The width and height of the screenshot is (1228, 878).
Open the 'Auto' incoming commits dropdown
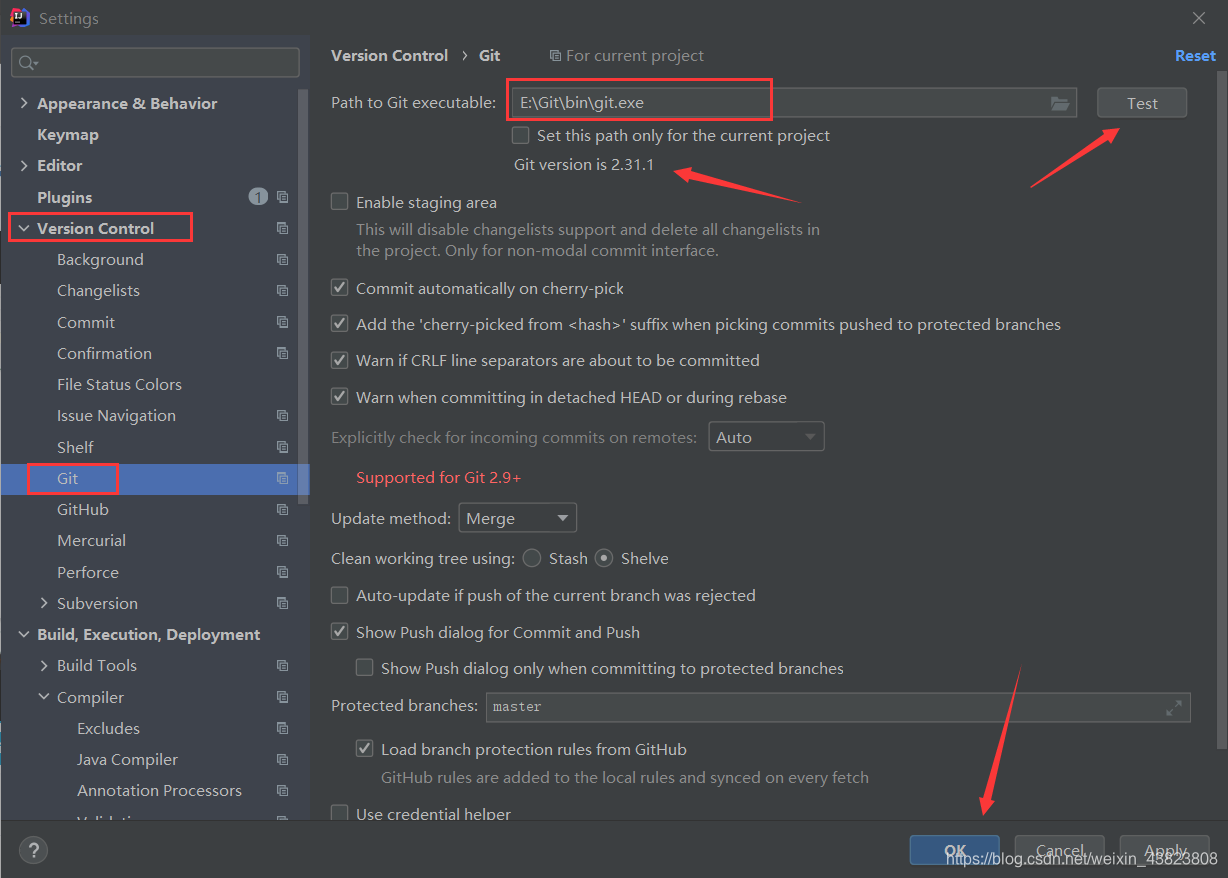click(766, 437)
